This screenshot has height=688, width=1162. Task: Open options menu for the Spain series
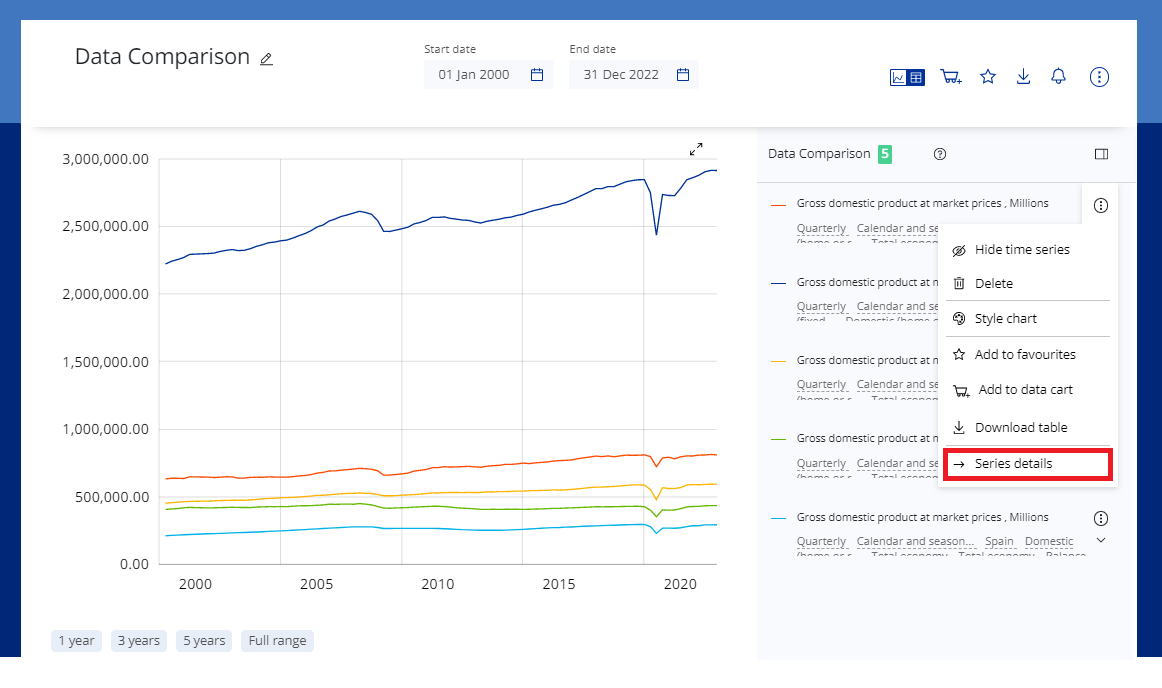[x=1101, y=518]
